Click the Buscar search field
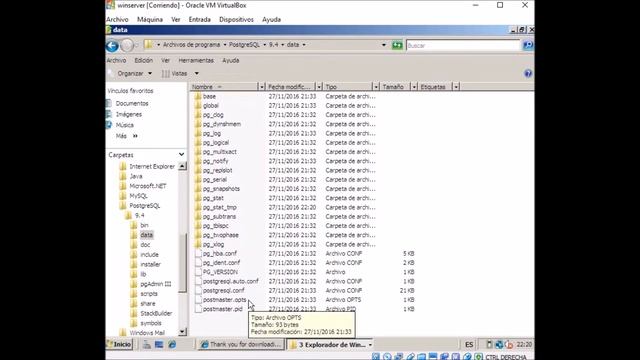The width and height of the screenshot is (640, 360). tap(463, 45)
